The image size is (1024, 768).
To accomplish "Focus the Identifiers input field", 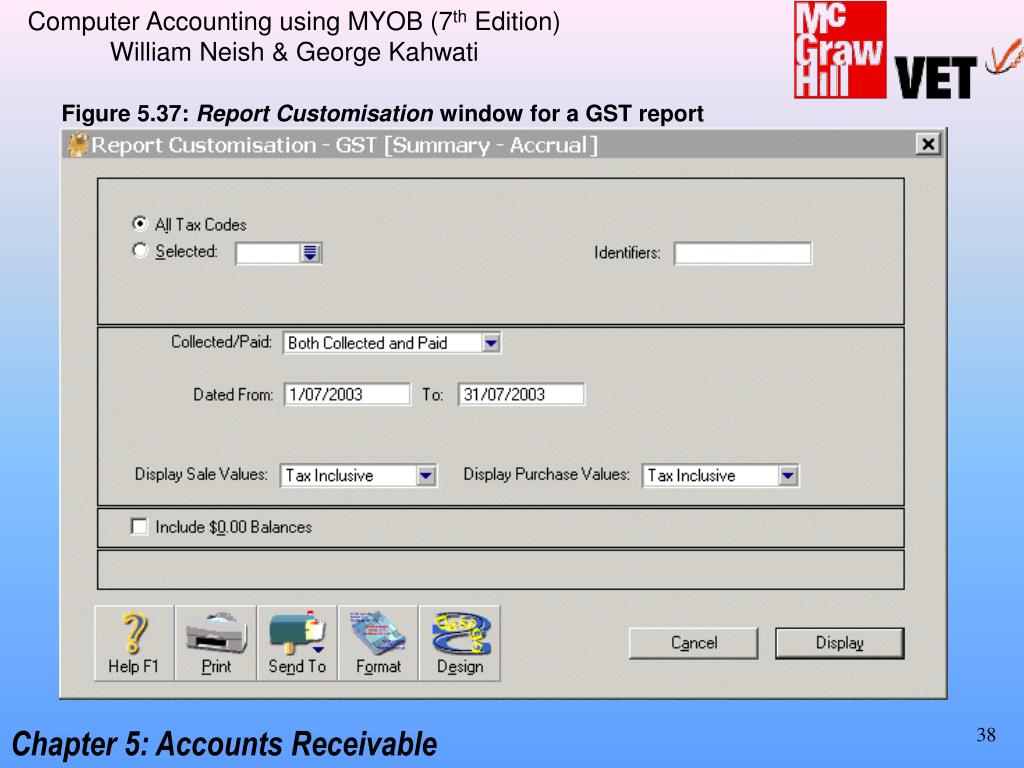I will (x=743, y=253).
